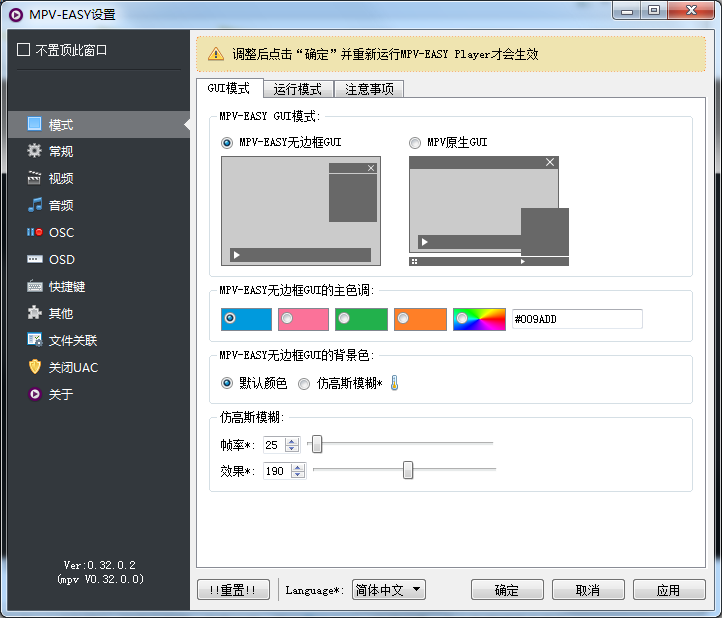Choose 仿高斯模糊 background radio option
Screen dimensions: 722x618
(304, 383)
